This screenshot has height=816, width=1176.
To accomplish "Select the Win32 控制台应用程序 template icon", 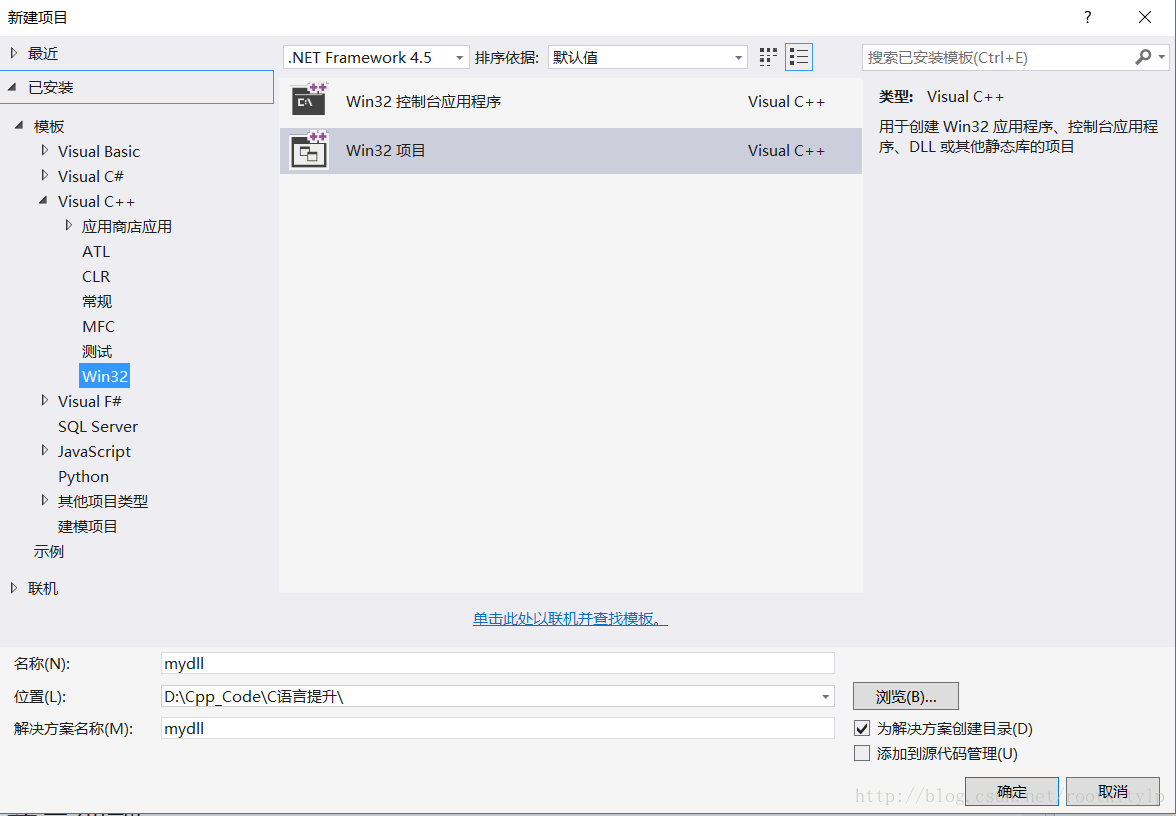I will 308,99.
